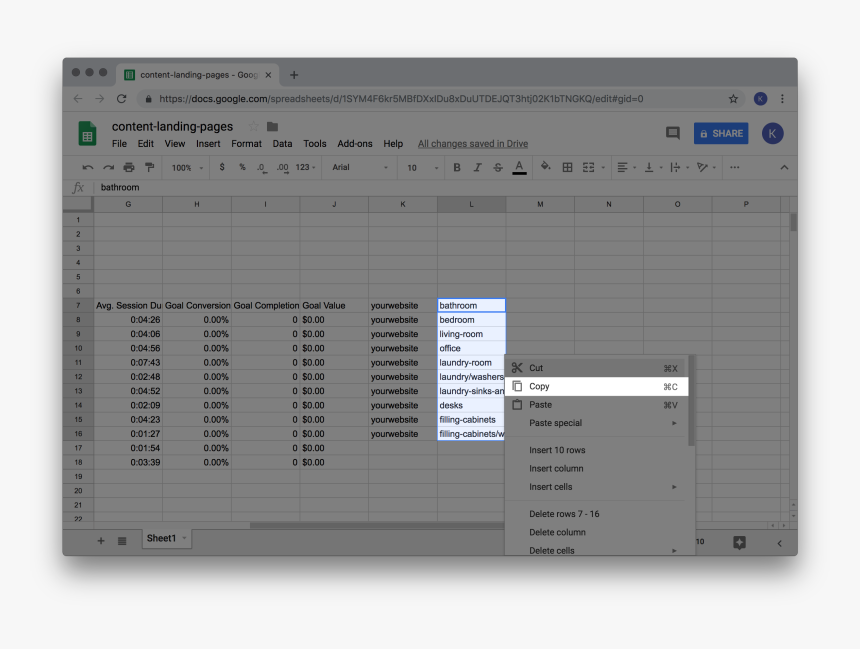The height and width of the screenshot is (649, 860).
Task: Open the View menu
Action: coord(174,144)
